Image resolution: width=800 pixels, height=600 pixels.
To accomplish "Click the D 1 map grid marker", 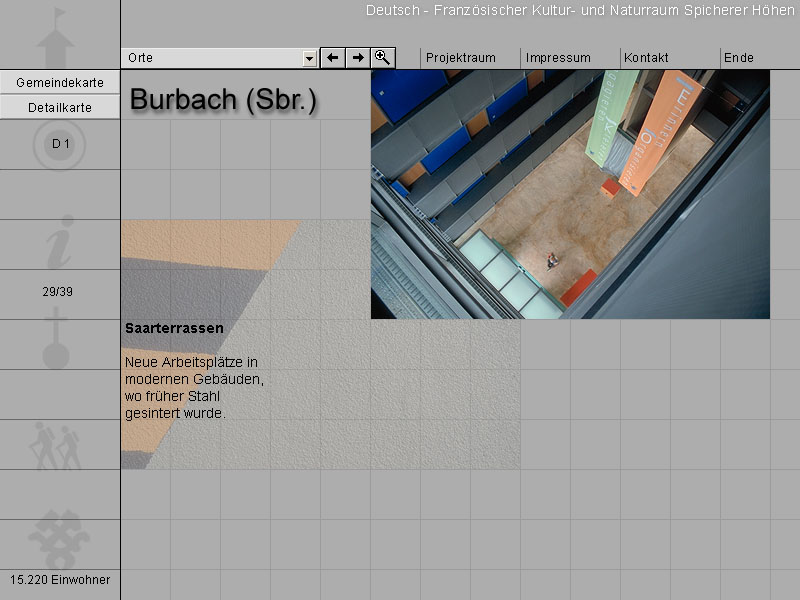I will pos(60,145).
